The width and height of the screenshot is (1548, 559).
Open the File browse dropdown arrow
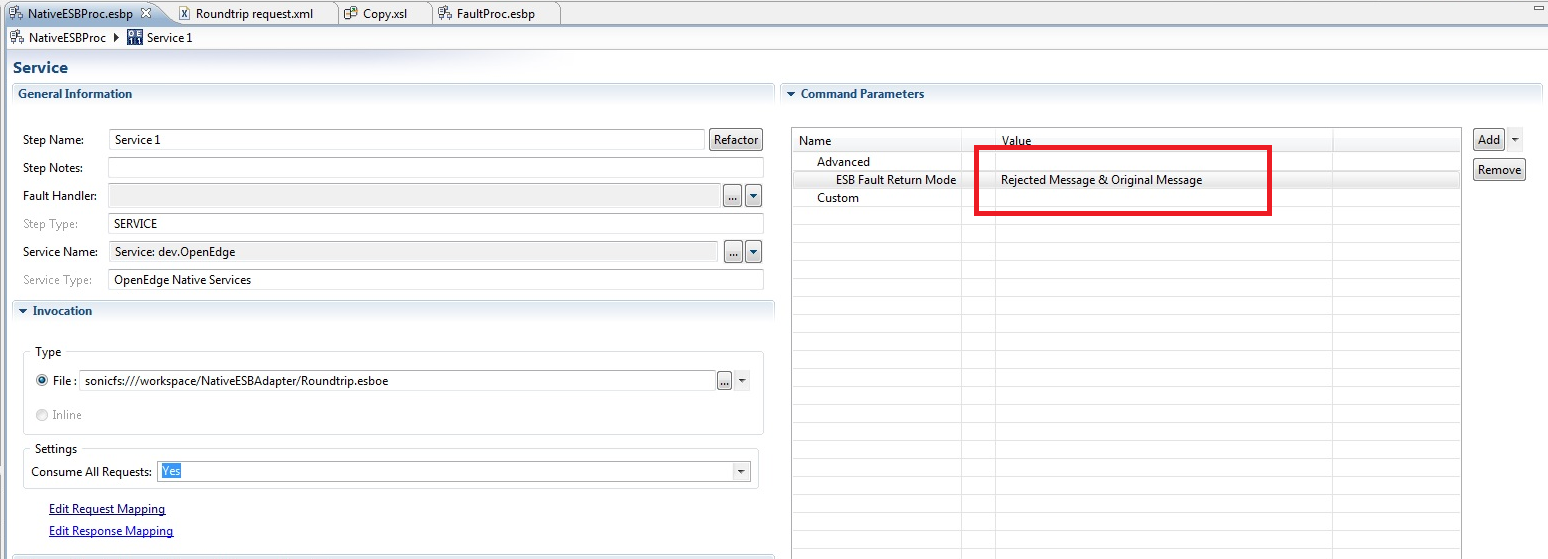[x=742, y=380]
